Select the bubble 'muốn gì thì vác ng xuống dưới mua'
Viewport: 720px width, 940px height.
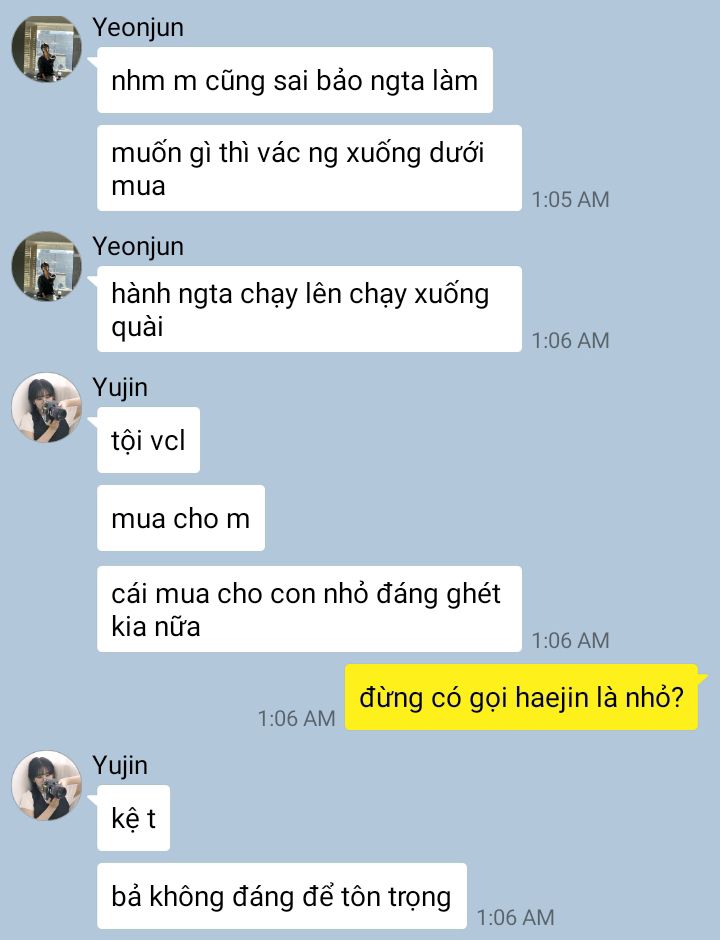309,168
